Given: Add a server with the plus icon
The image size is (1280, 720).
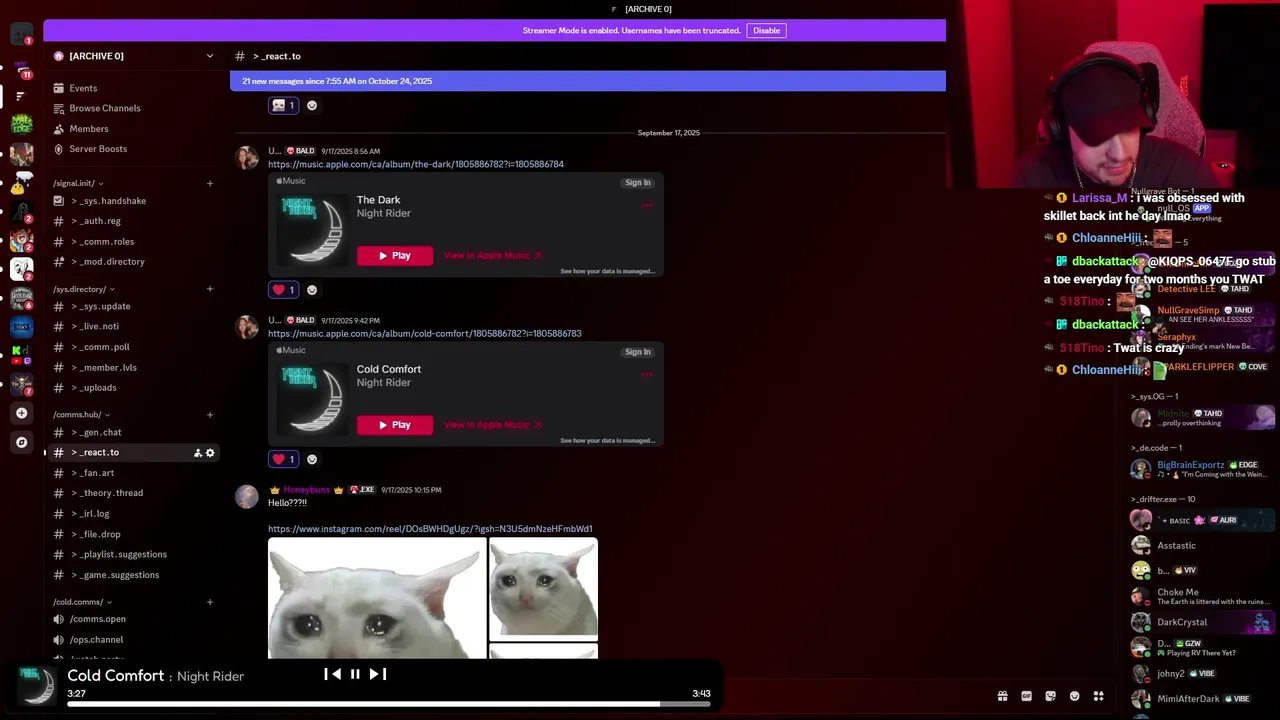Looking at the screenshot, I should pyautogui.click(x=21, y=413).
